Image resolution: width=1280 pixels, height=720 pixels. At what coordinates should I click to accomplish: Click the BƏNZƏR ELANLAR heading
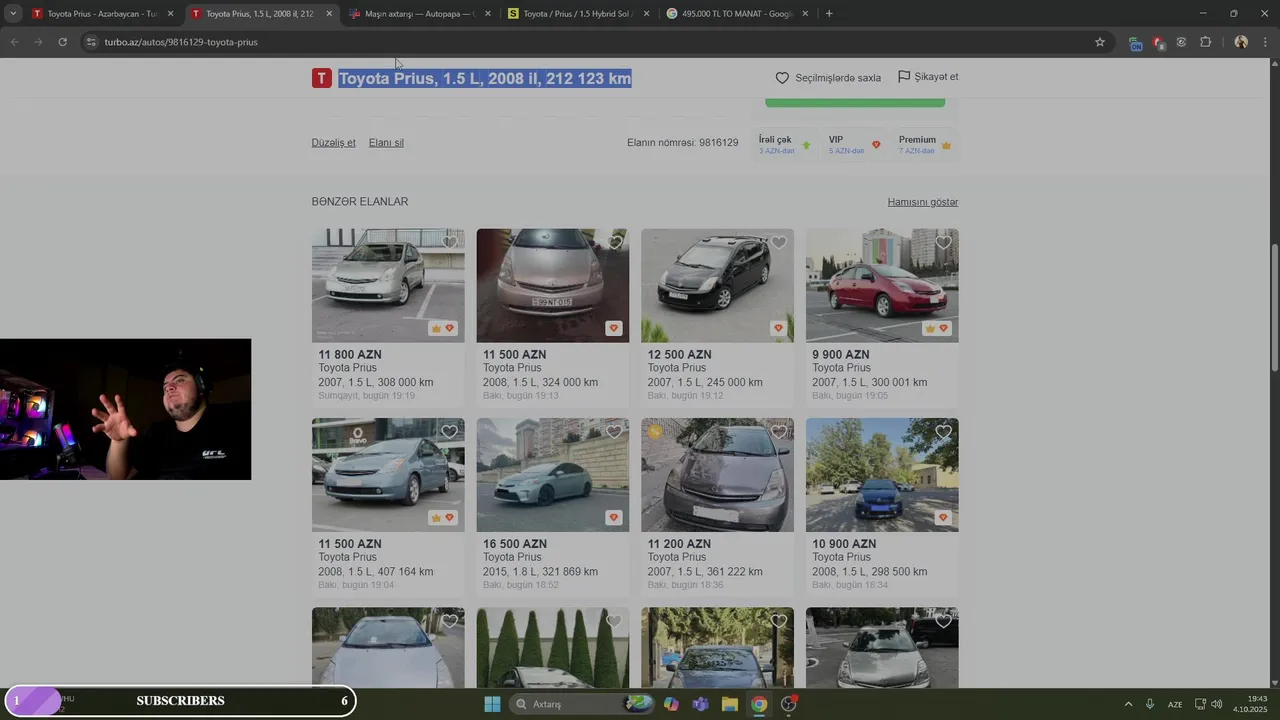tap(360, 202)
